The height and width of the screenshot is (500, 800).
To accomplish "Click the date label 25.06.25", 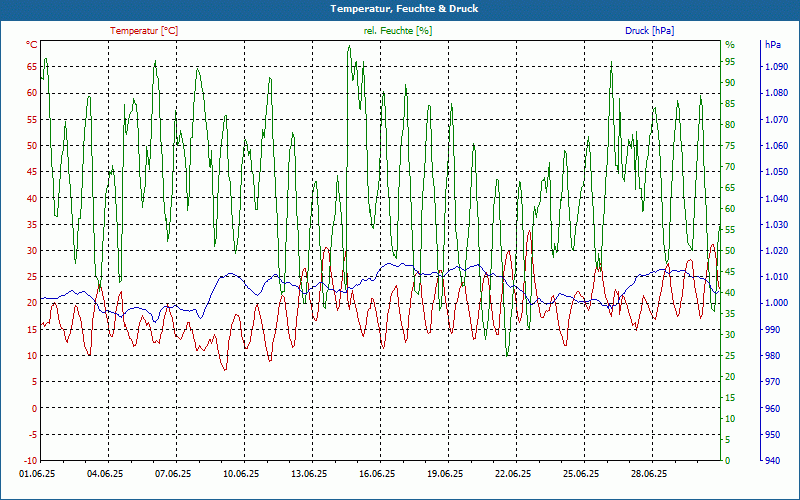I will pos(581,474).
